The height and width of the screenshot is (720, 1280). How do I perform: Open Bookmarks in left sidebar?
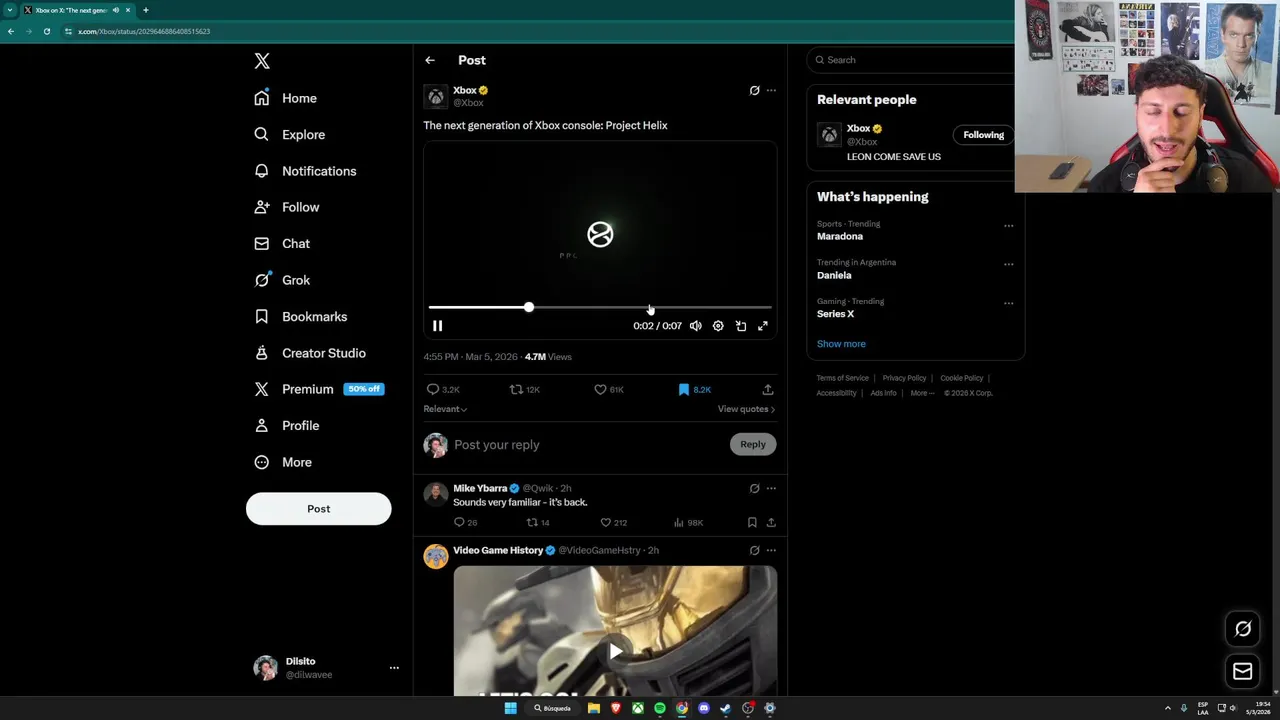(300, 316)
